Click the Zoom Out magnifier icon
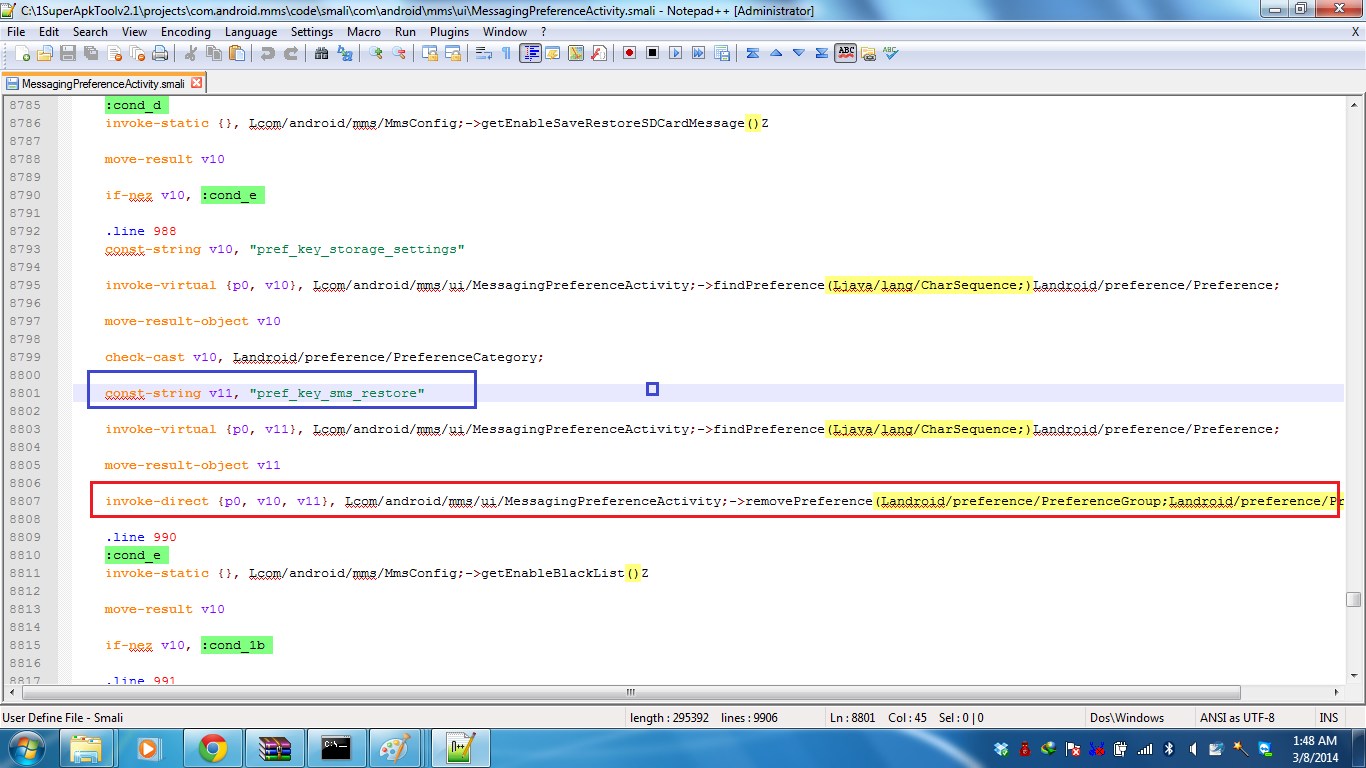 coord(398,53)
